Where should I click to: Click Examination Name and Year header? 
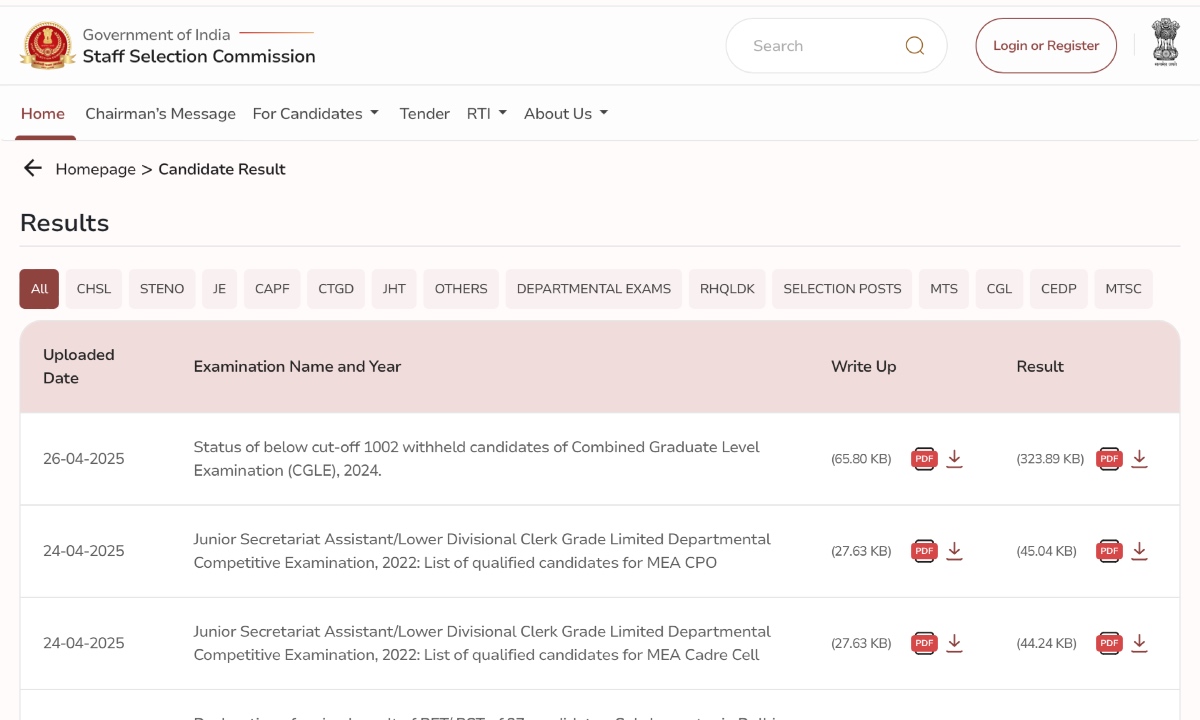click(x=297, y=366)
